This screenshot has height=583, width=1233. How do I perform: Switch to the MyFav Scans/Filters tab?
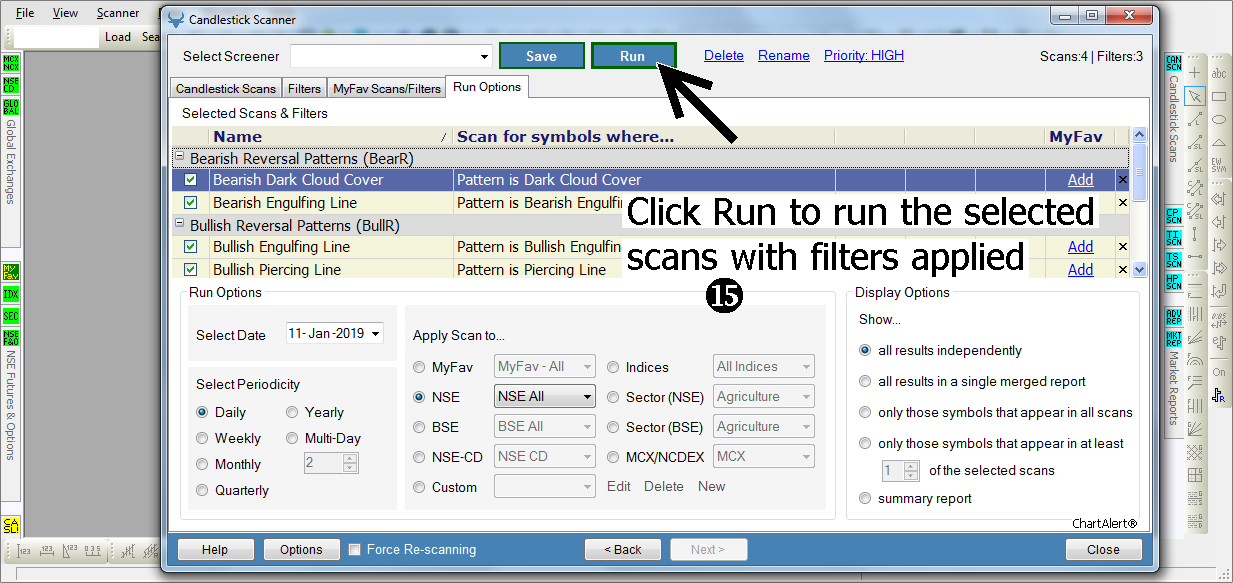coord(387,89)
